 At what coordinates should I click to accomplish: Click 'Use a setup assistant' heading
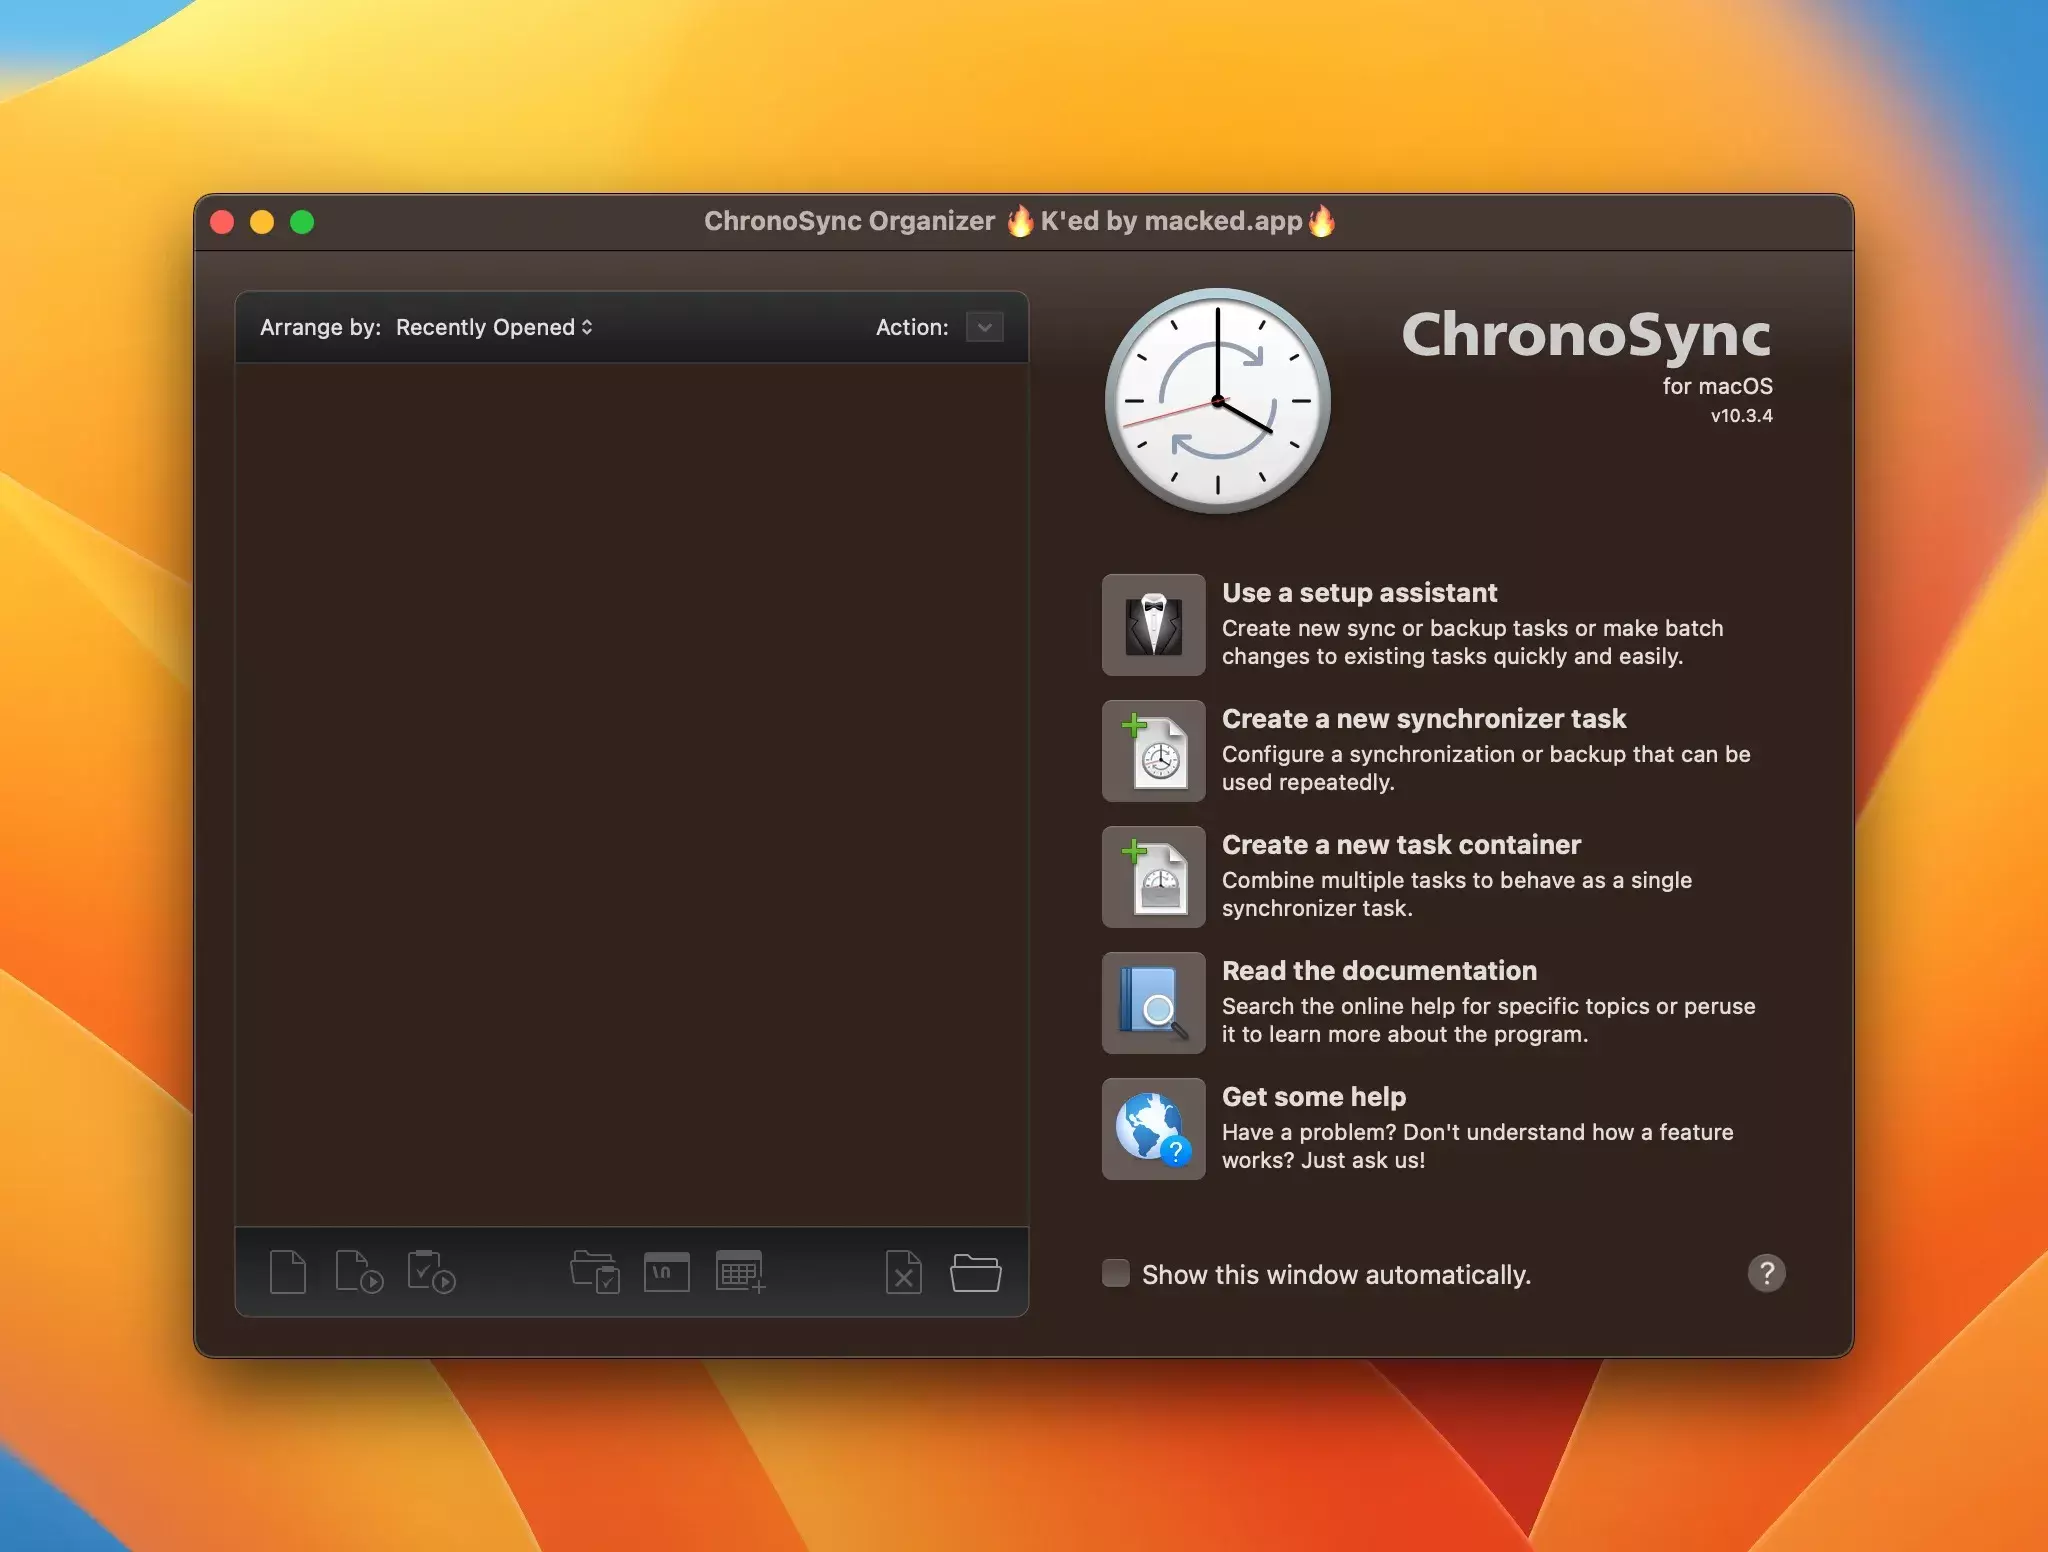click(x=1359, y=592)
